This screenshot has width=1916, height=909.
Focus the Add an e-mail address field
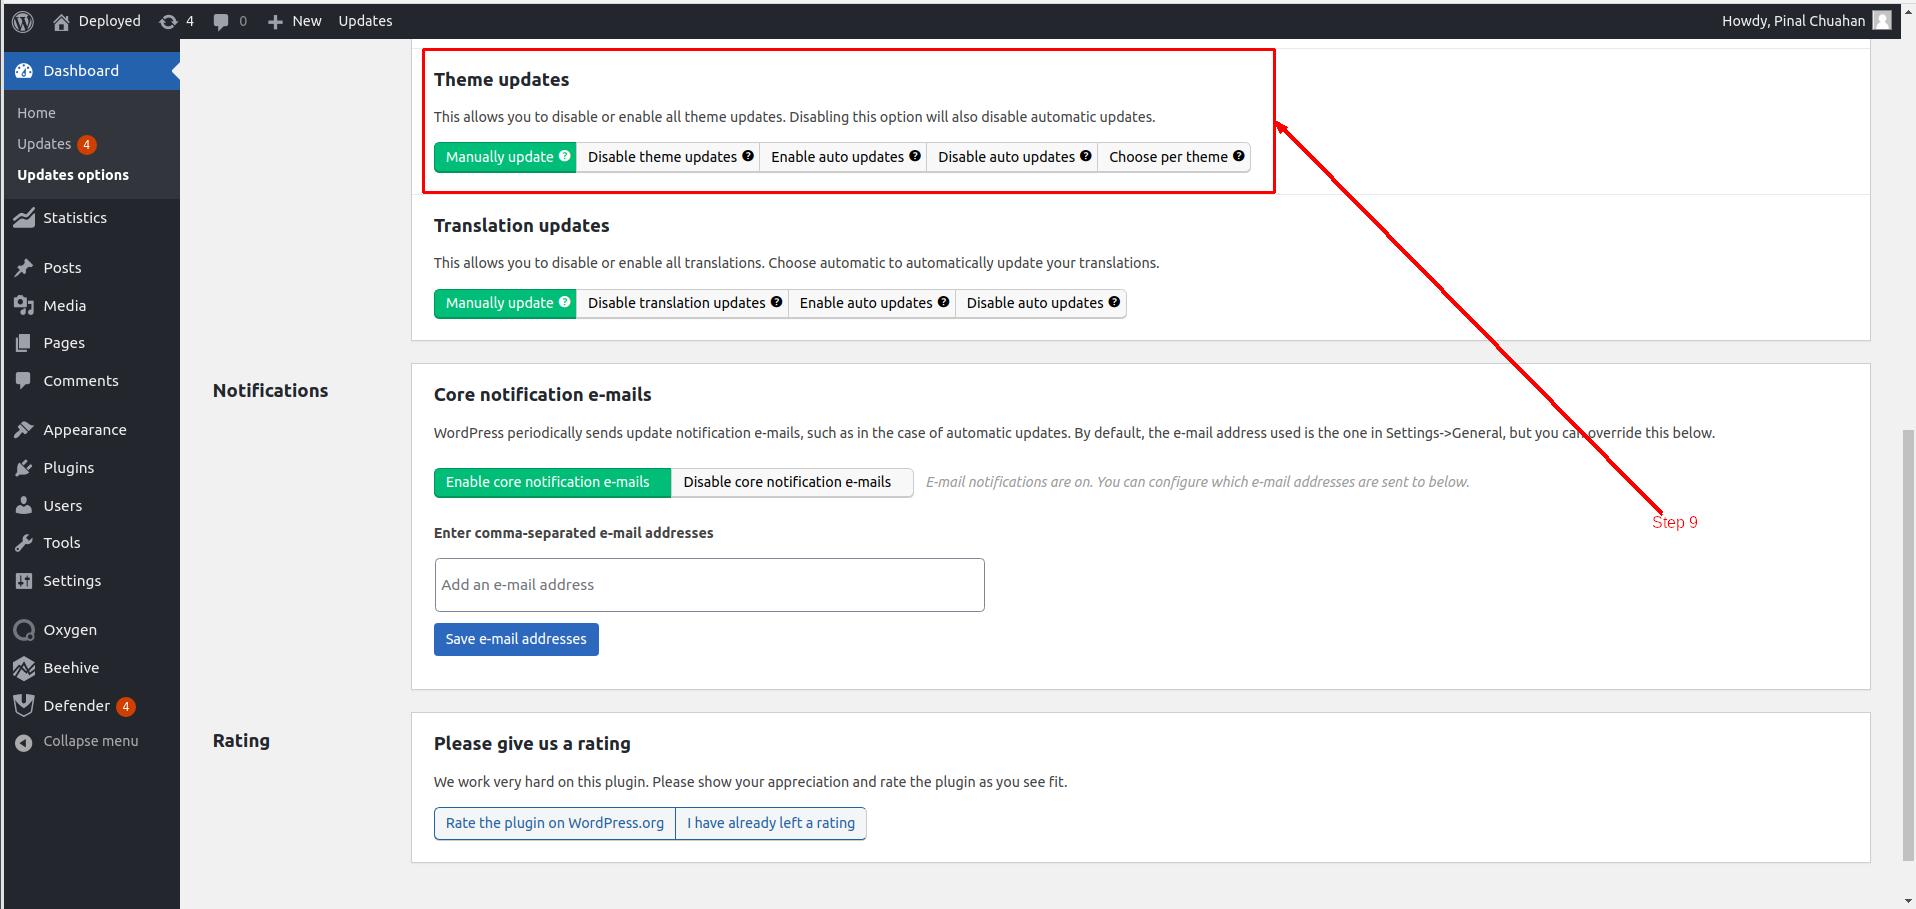tap(709, 585)
